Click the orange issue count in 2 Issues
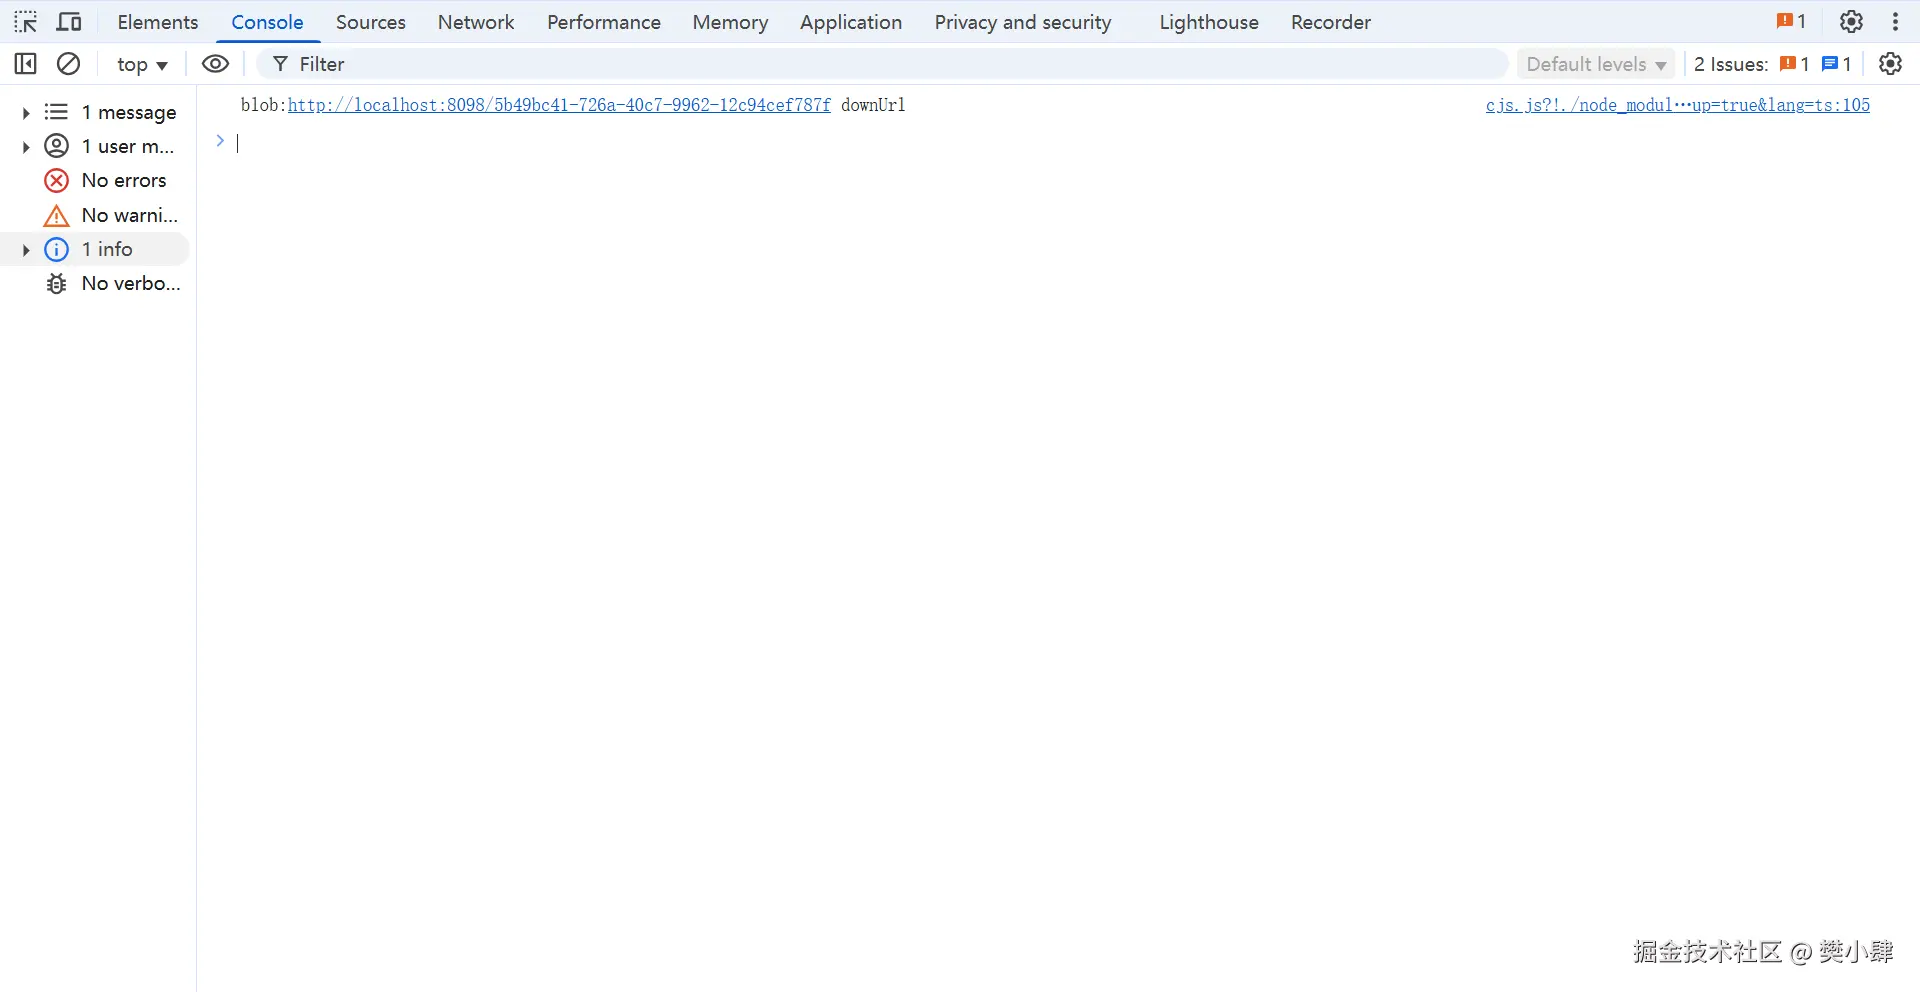 1794,64
